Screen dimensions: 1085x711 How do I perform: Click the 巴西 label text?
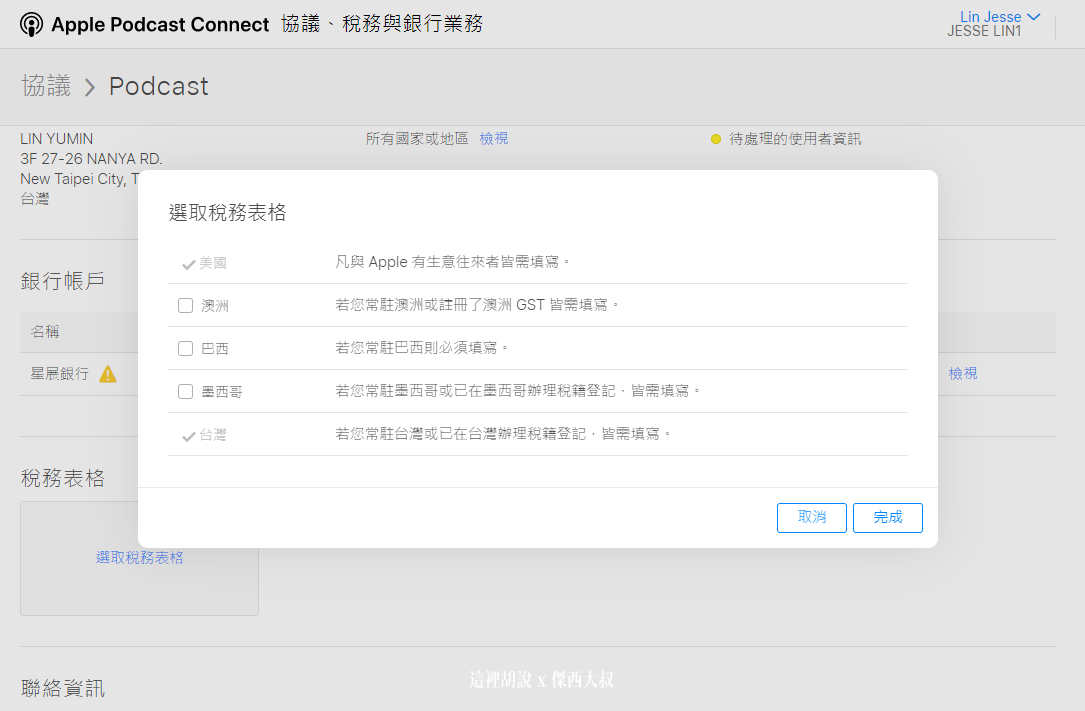click(x=215, y=349)
